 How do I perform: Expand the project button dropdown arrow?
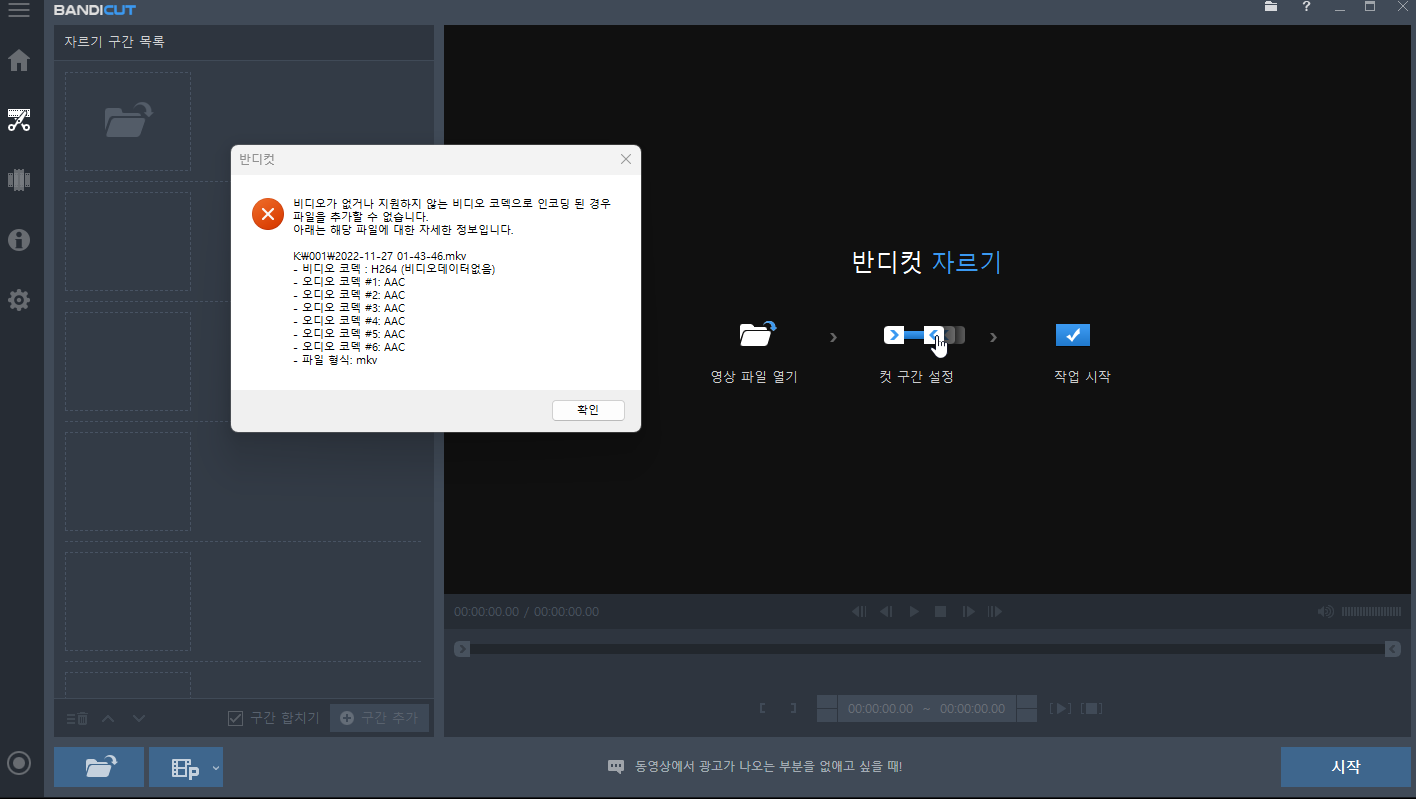pyautogui.click(x=216, y=768)
